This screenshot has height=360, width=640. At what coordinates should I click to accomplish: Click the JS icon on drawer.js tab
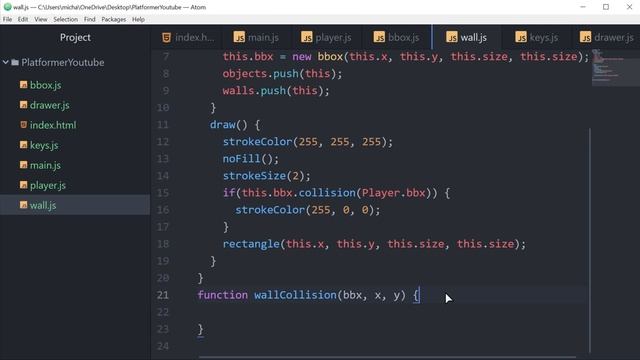[585, 37]
